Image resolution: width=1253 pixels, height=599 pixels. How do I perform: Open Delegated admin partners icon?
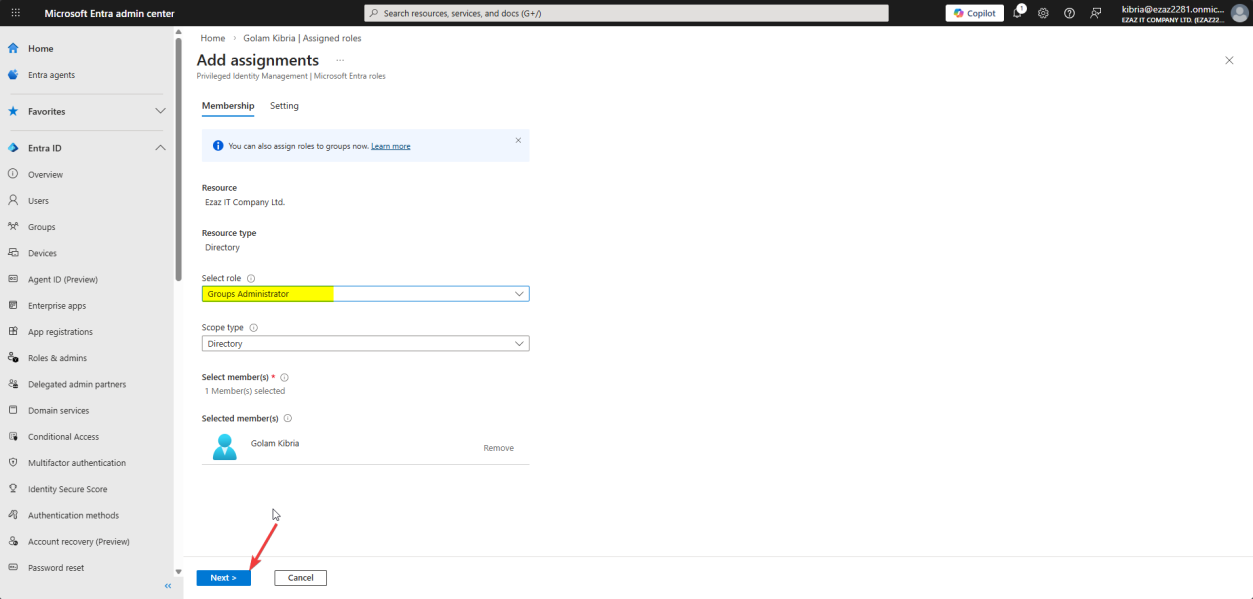[13, 384]
